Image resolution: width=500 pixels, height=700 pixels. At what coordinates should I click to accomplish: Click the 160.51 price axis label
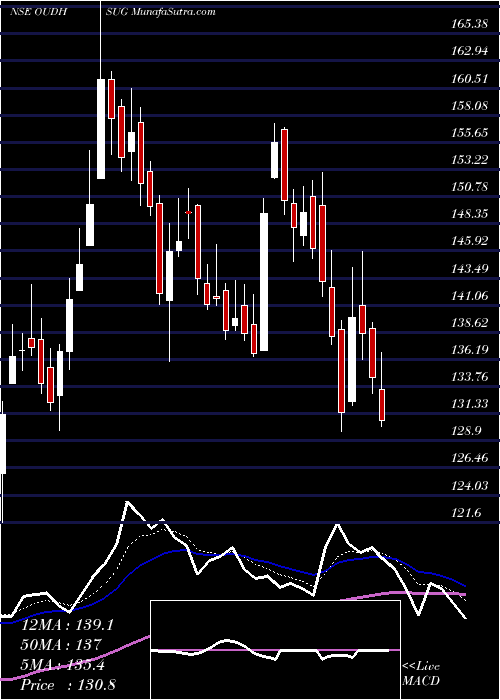click(x=469, y=79)
